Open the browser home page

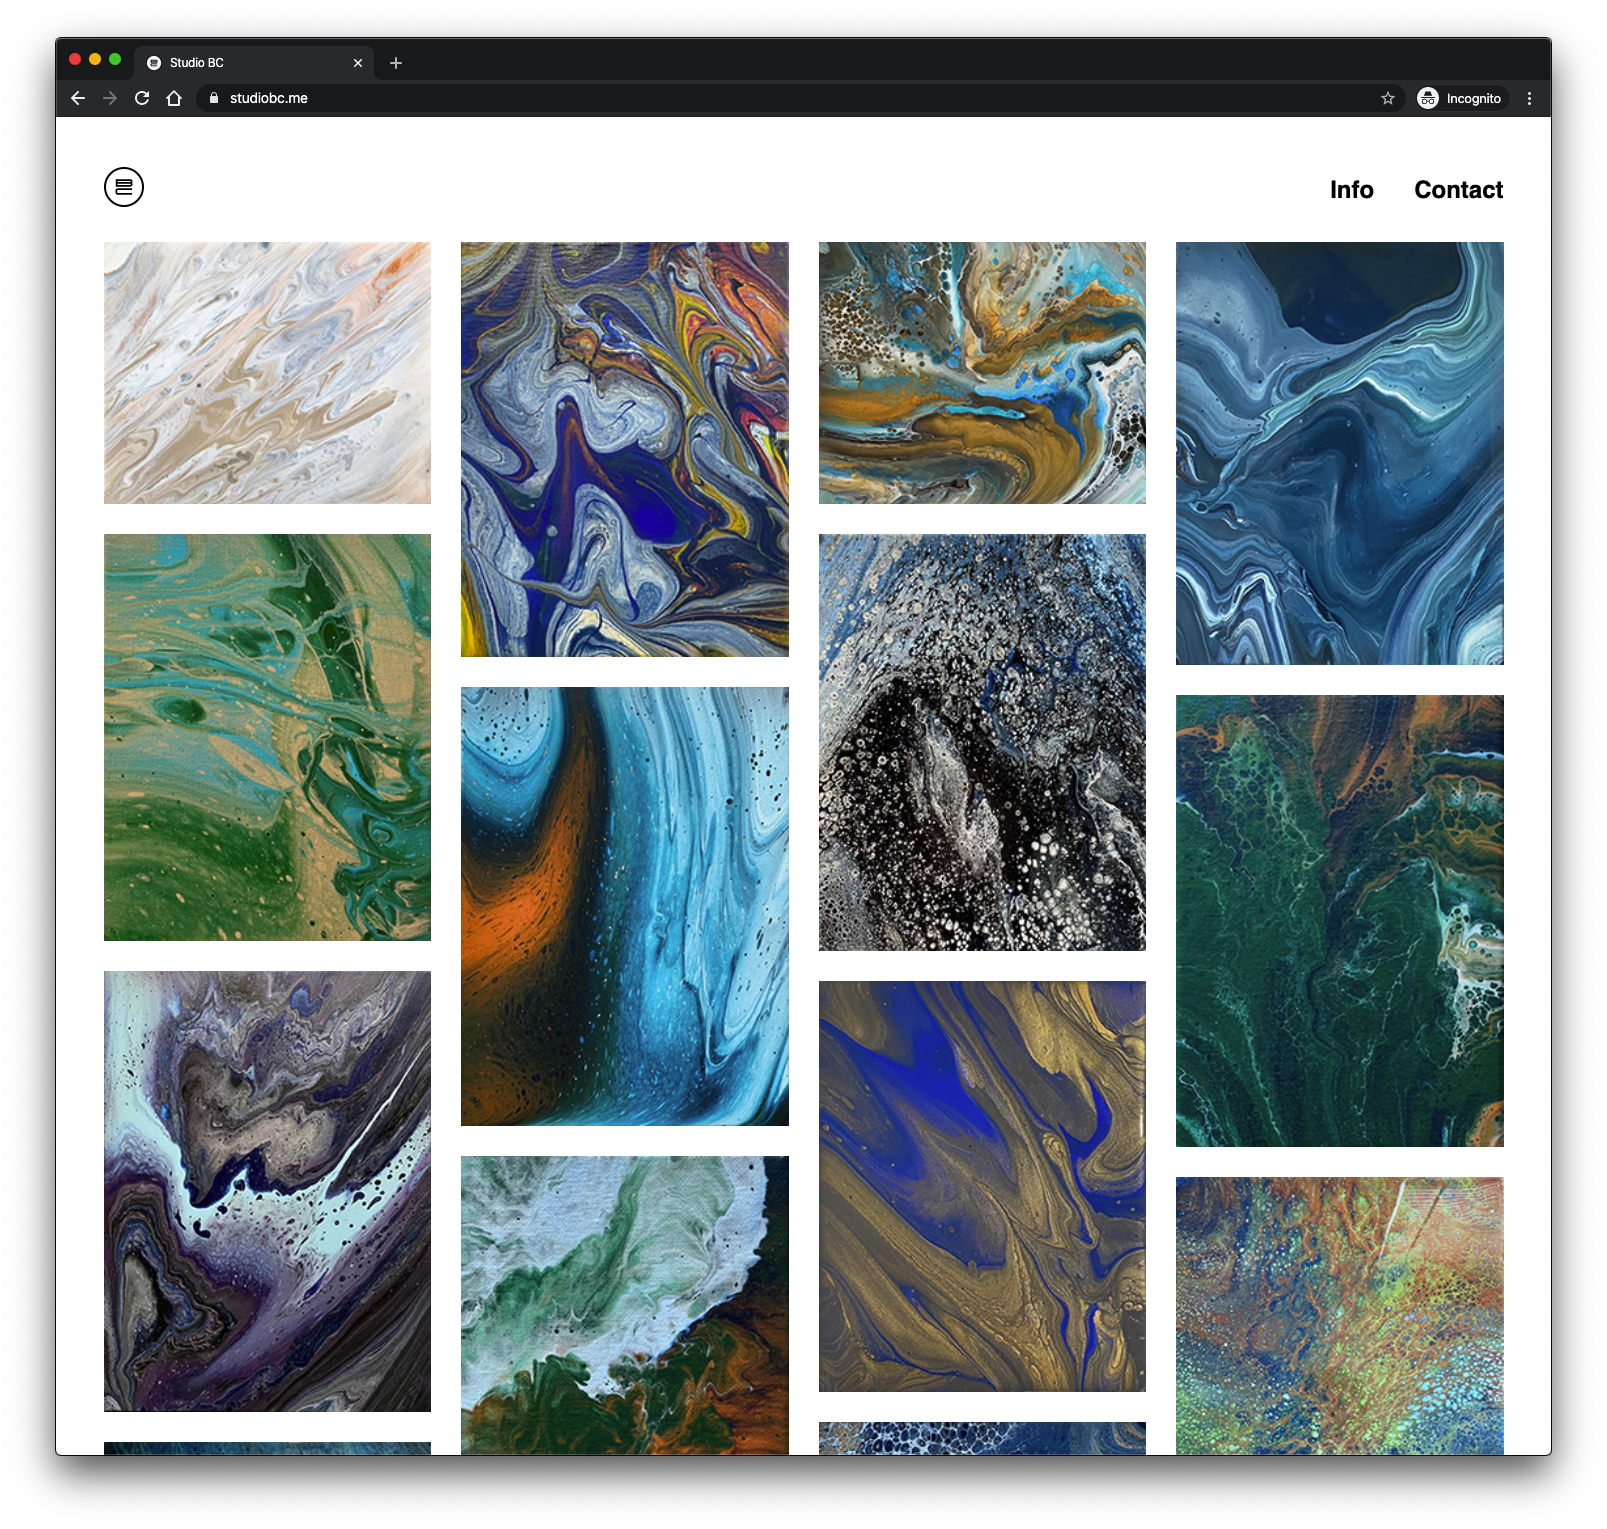[x=174, y=98]
